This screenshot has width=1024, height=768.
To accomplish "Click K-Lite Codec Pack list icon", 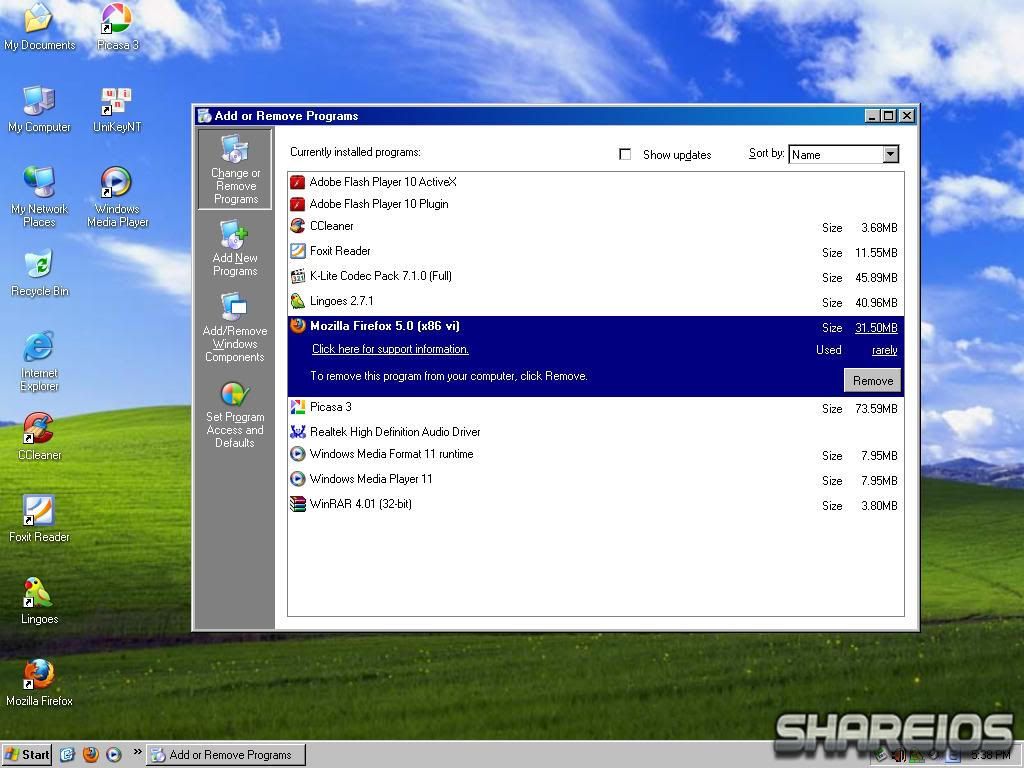I will 298,276.
